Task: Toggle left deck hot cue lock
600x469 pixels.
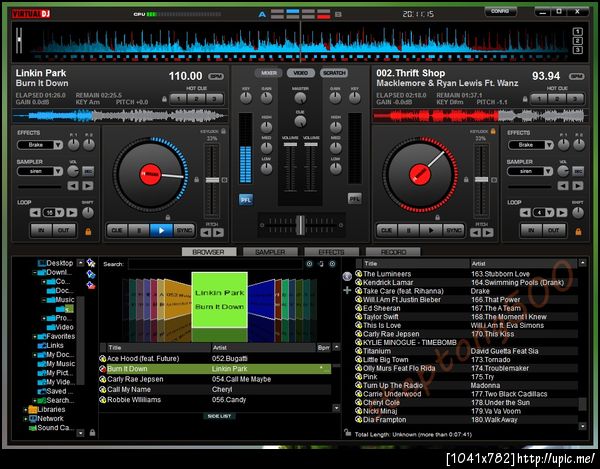Action: (x=164, y=99)
